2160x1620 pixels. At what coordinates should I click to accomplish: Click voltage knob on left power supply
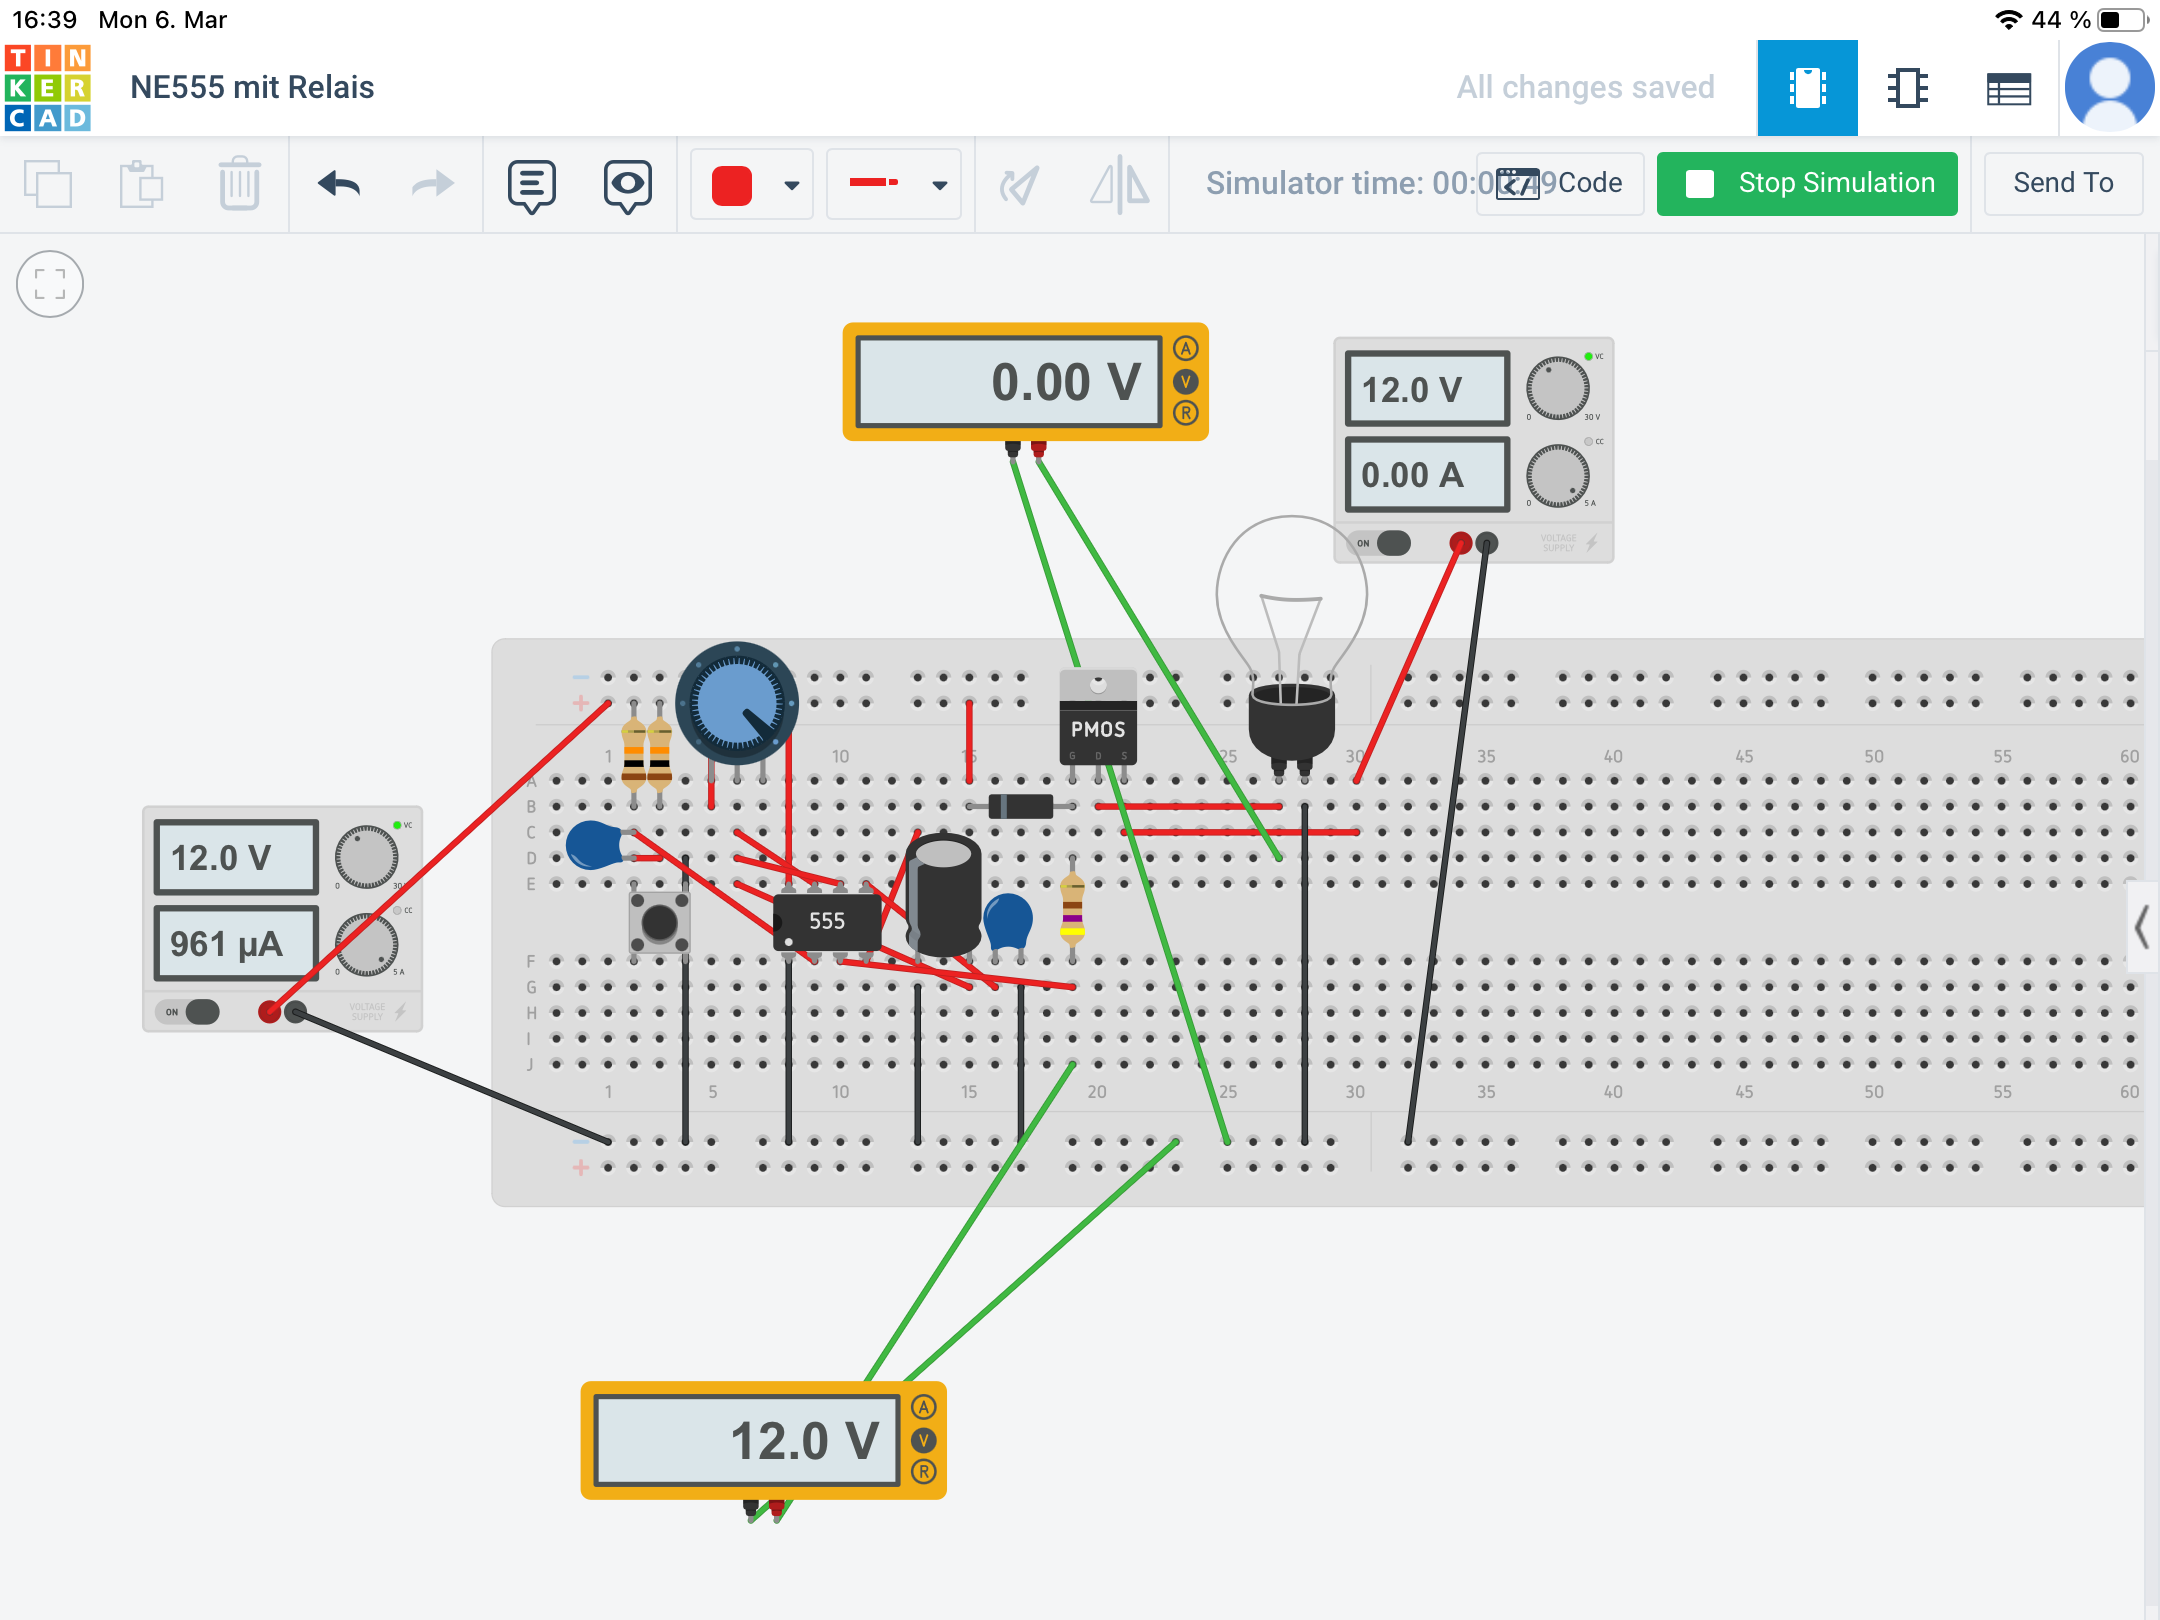pos(366,857)
